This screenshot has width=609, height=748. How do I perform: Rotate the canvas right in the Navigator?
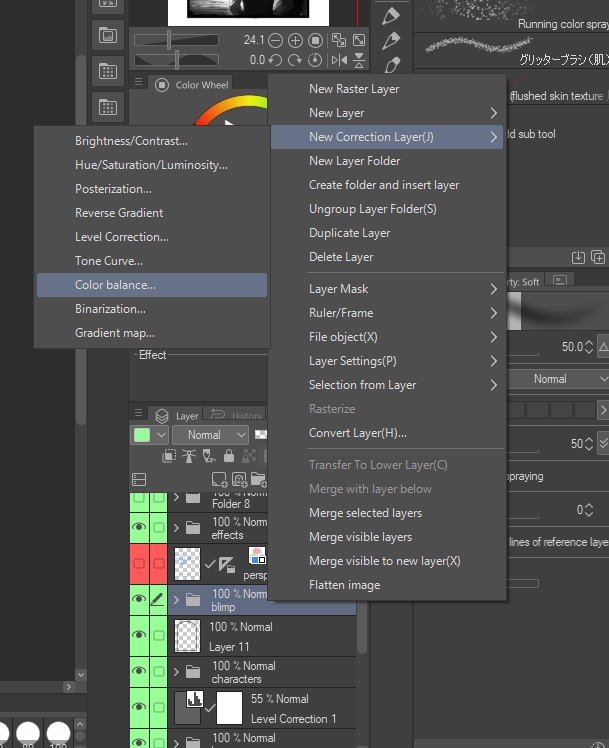coord(295,60)
